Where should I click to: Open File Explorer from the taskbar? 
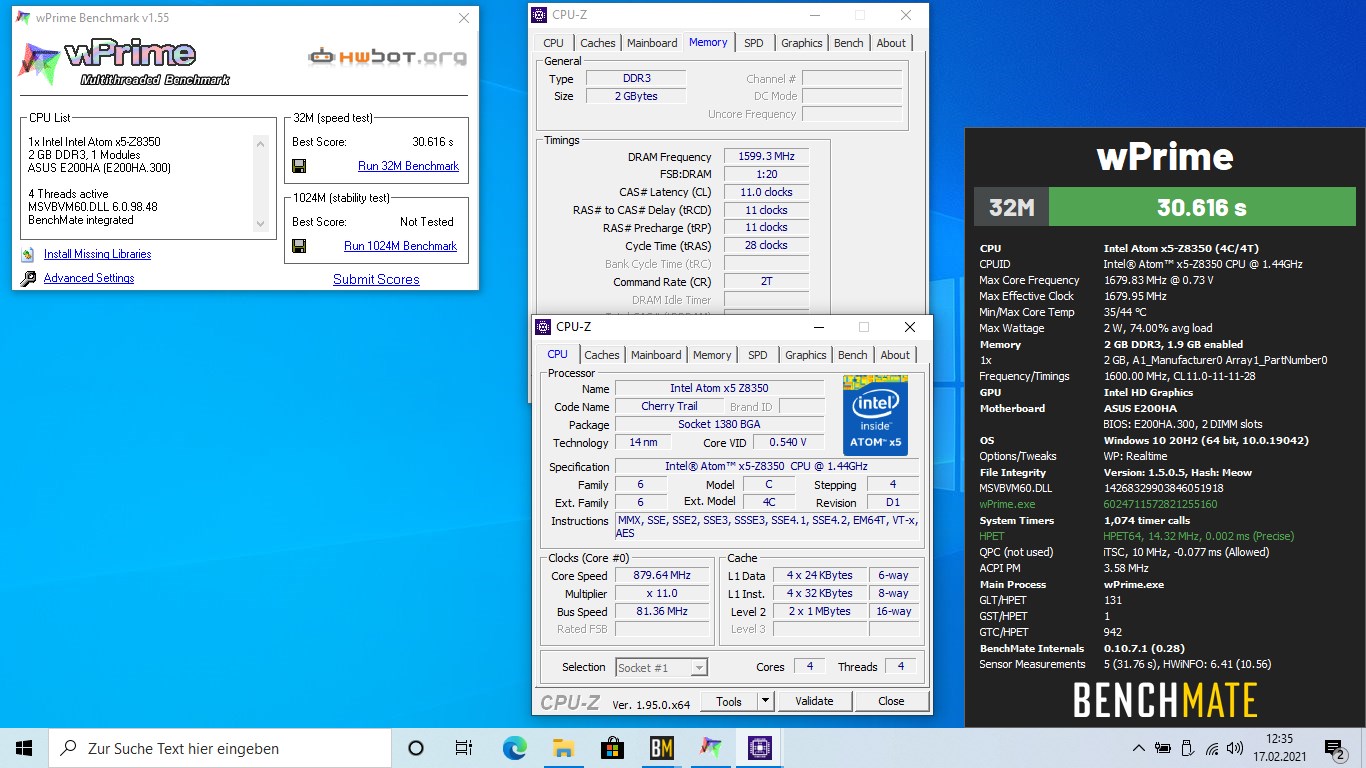click(563, 748)
